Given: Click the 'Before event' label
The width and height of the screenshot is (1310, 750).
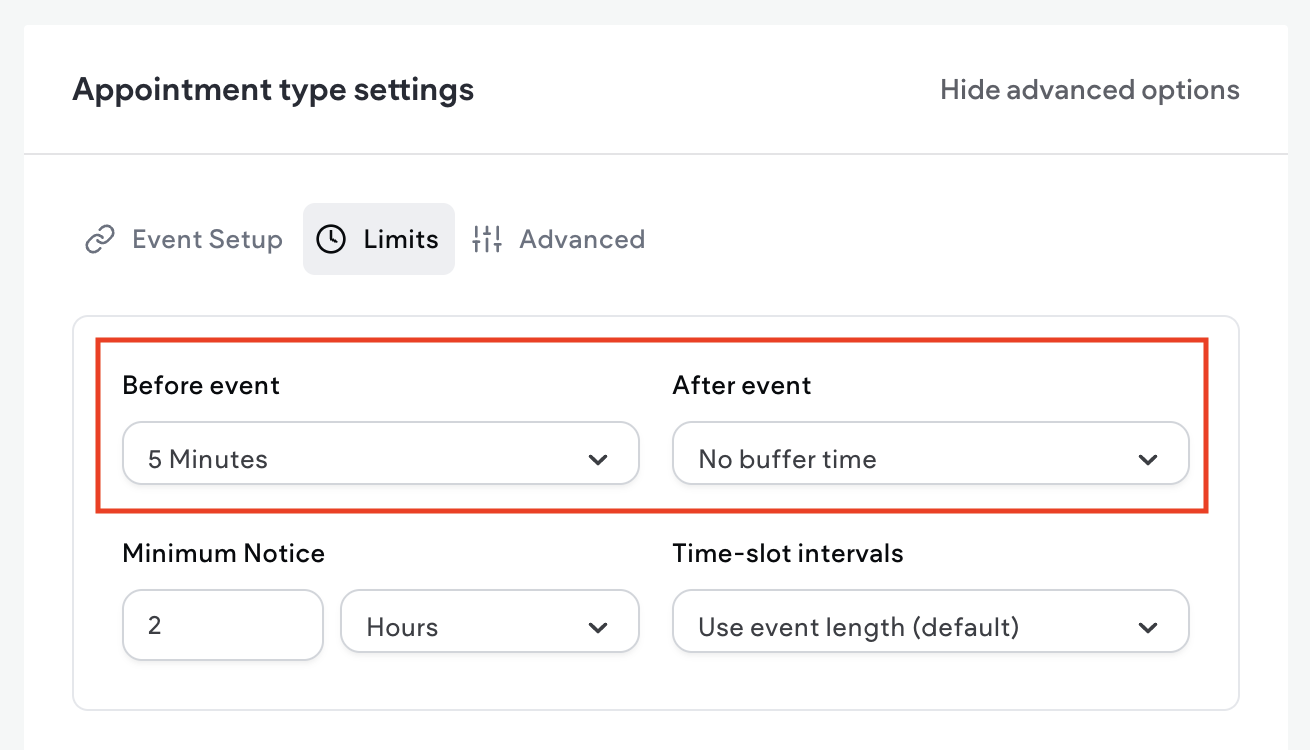Looking at the screenshot, I should [201, 385].
